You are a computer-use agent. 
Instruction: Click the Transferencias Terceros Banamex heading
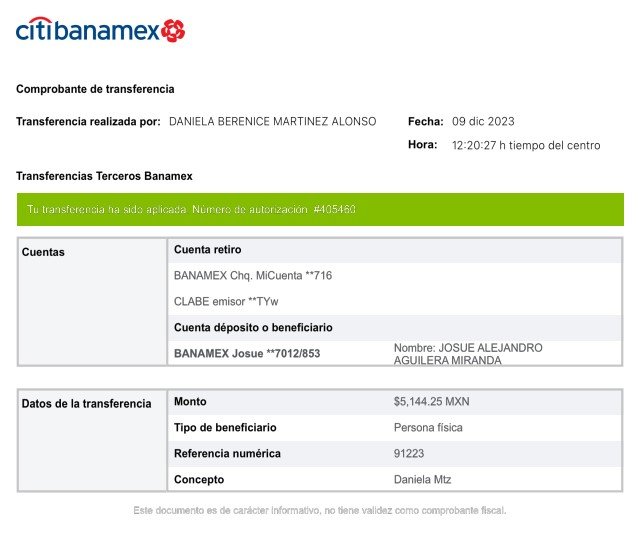104,176
